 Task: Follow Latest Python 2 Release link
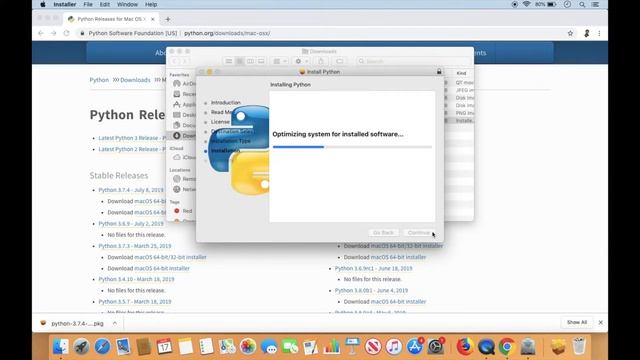(x=132, y=149)
